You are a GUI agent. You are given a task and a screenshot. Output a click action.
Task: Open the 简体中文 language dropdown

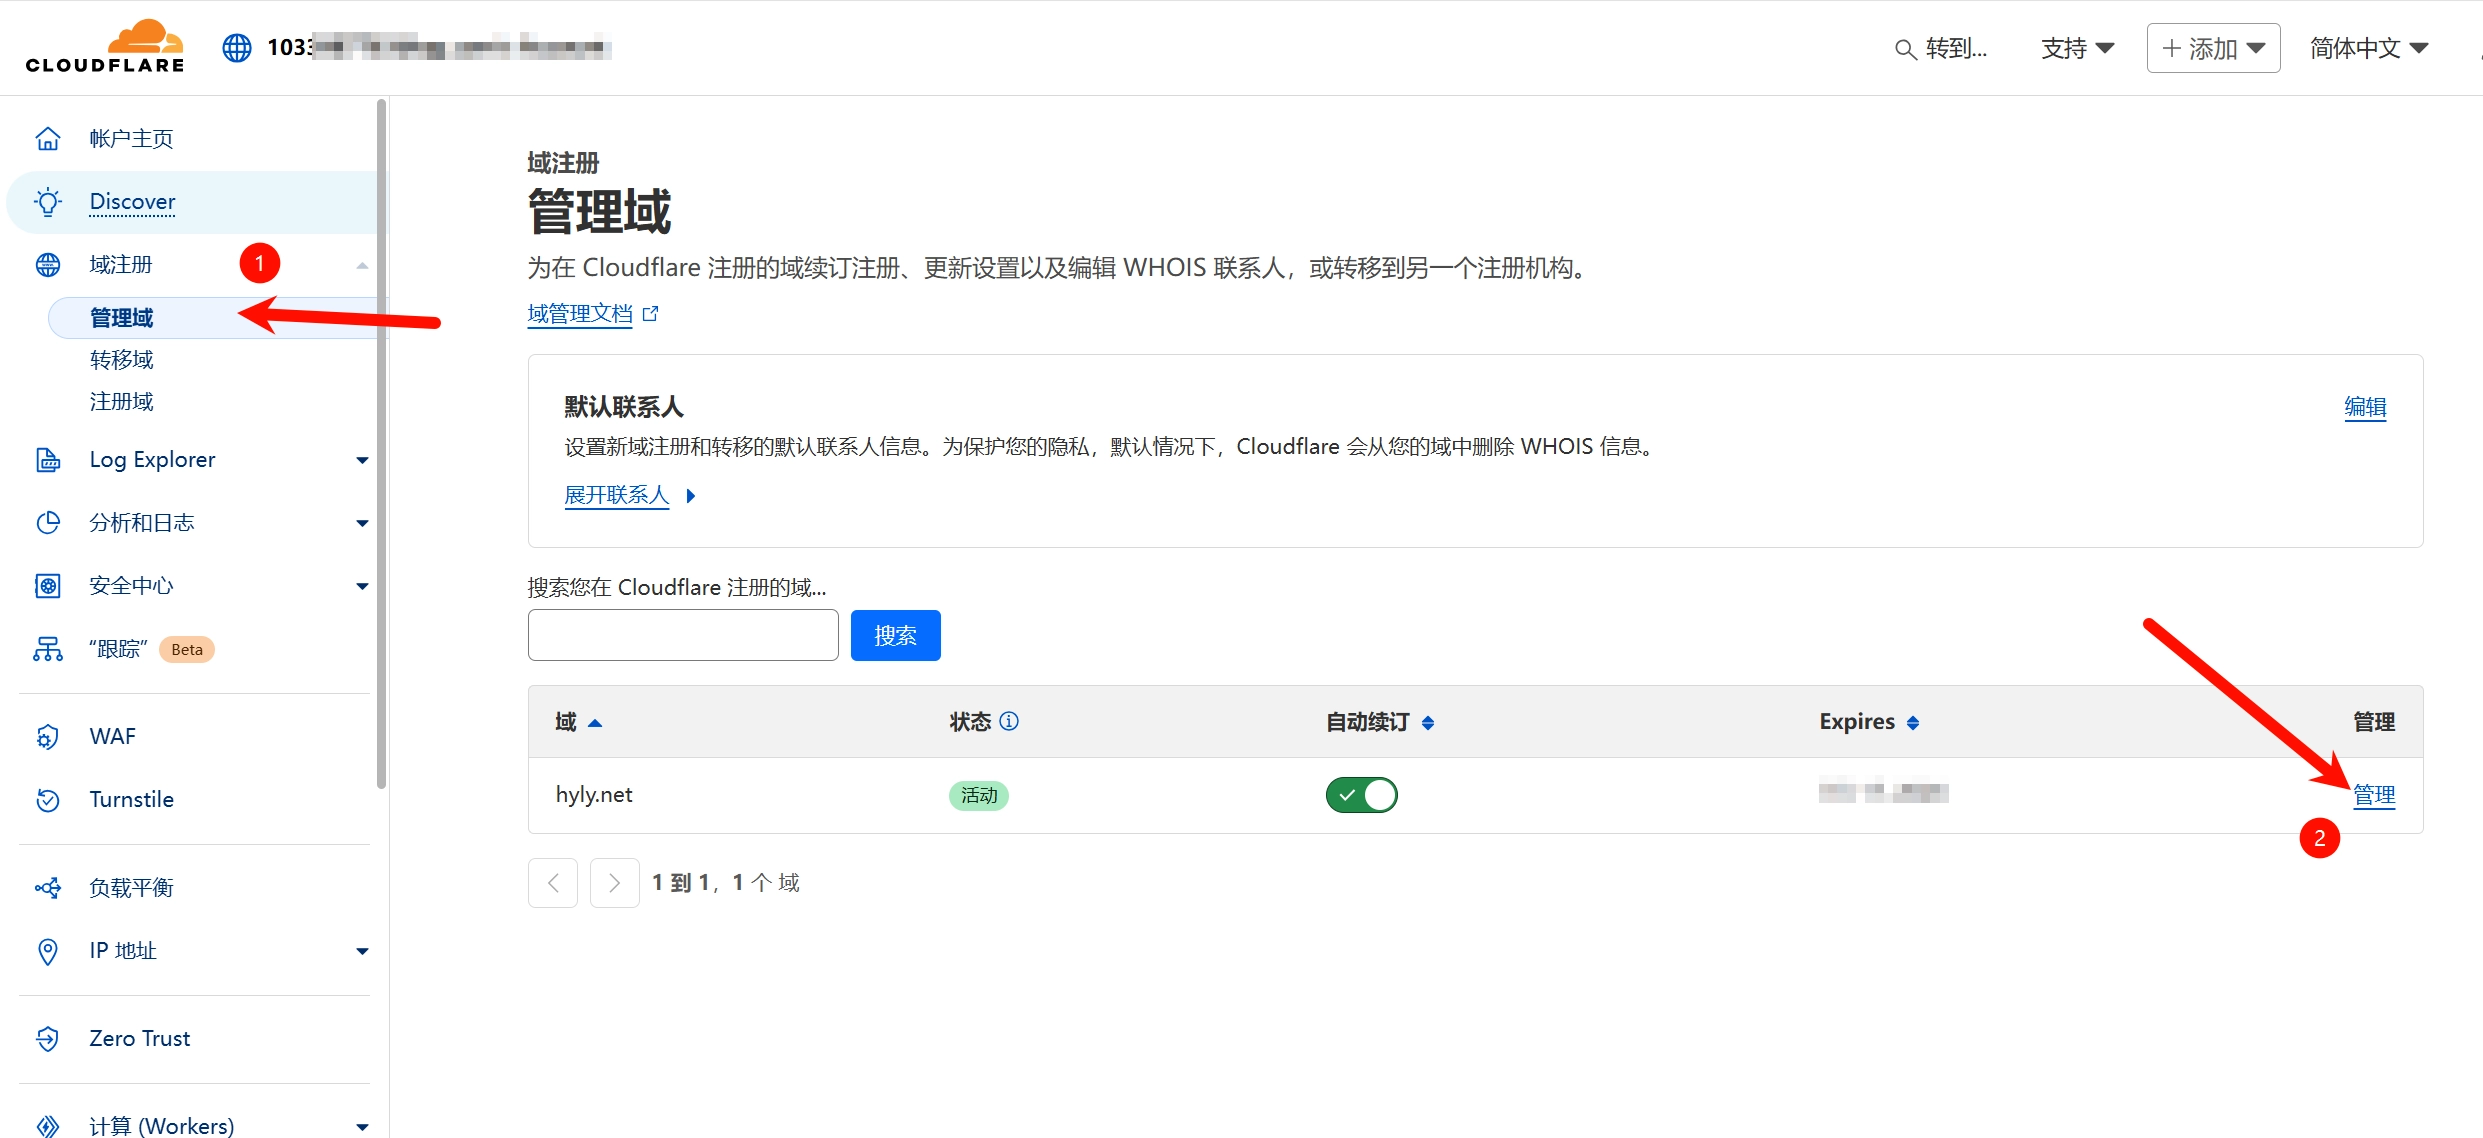click(2368, 48)
